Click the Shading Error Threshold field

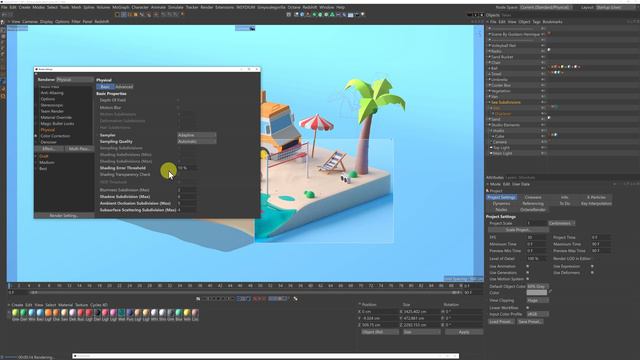[187, 168]
